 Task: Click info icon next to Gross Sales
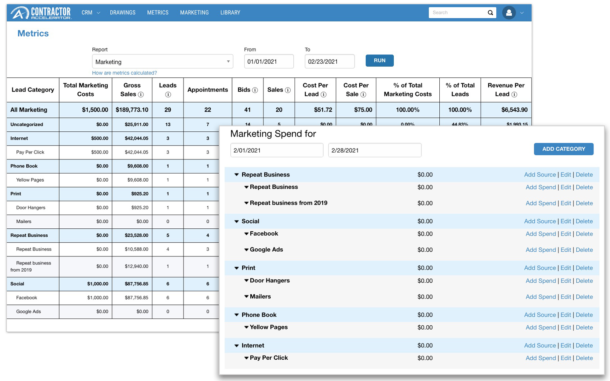tap(141, 95)
